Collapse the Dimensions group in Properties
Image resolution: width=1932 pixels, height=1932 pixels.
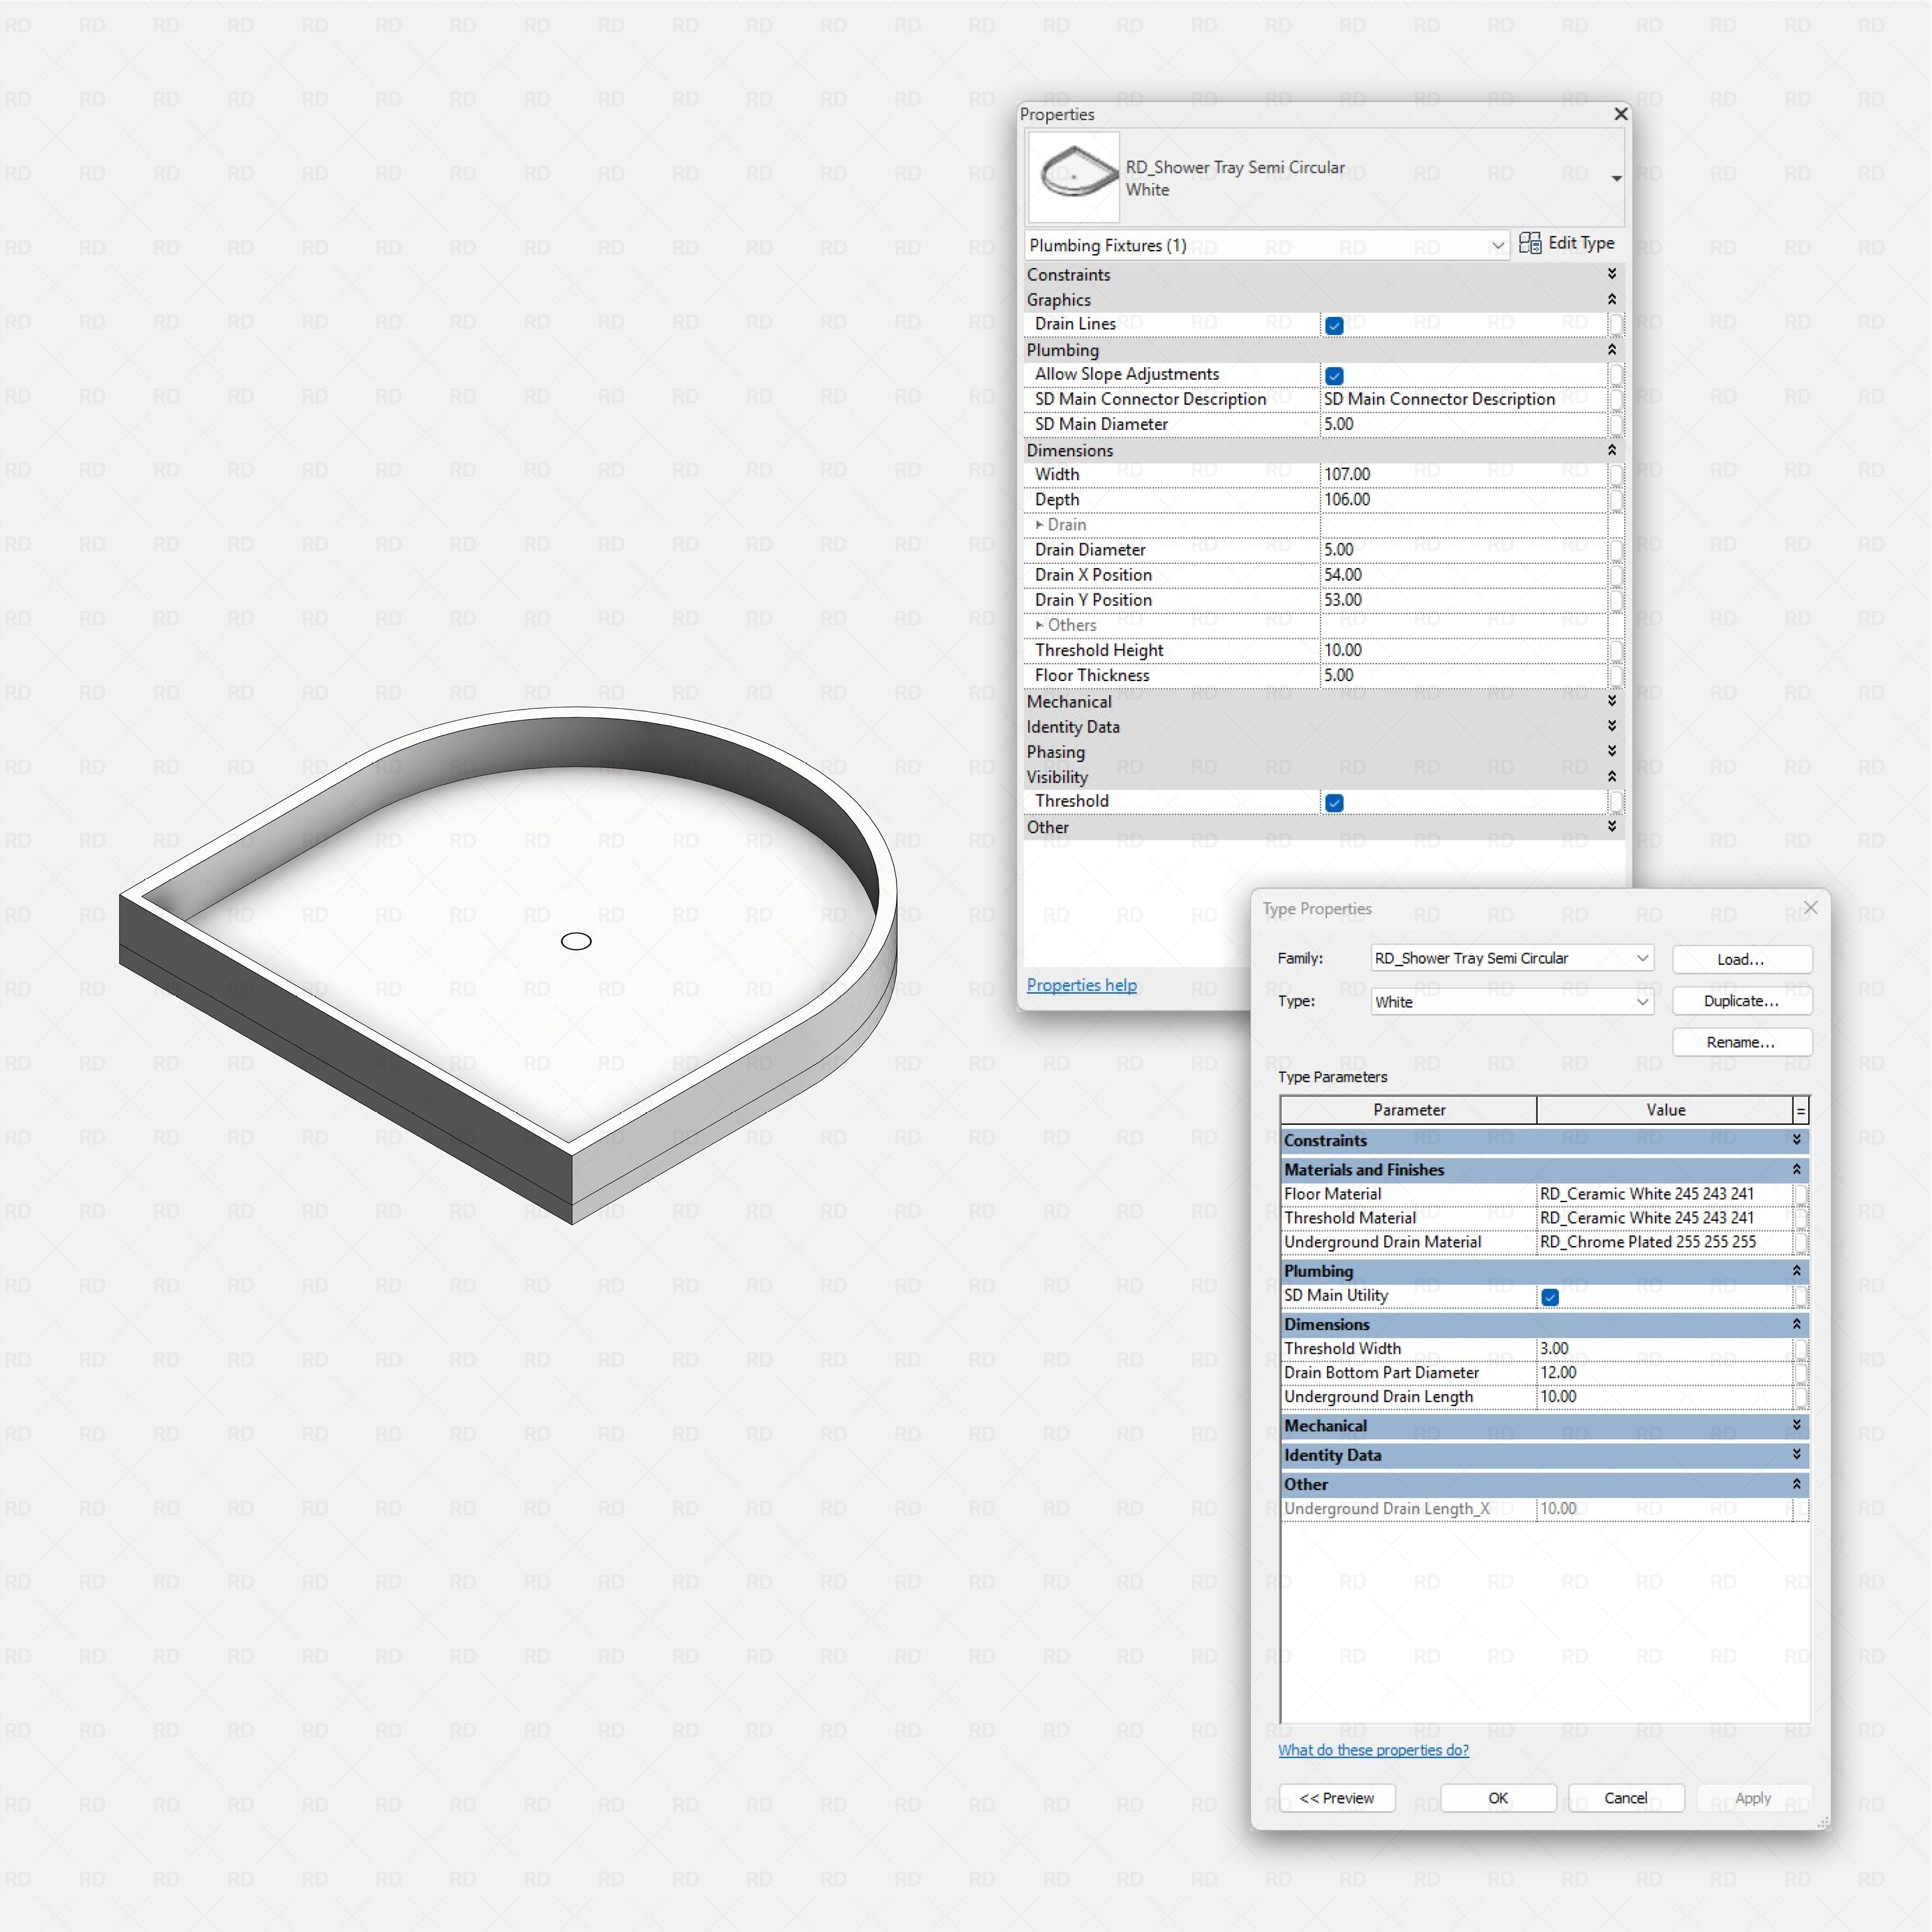point(1612,450)
